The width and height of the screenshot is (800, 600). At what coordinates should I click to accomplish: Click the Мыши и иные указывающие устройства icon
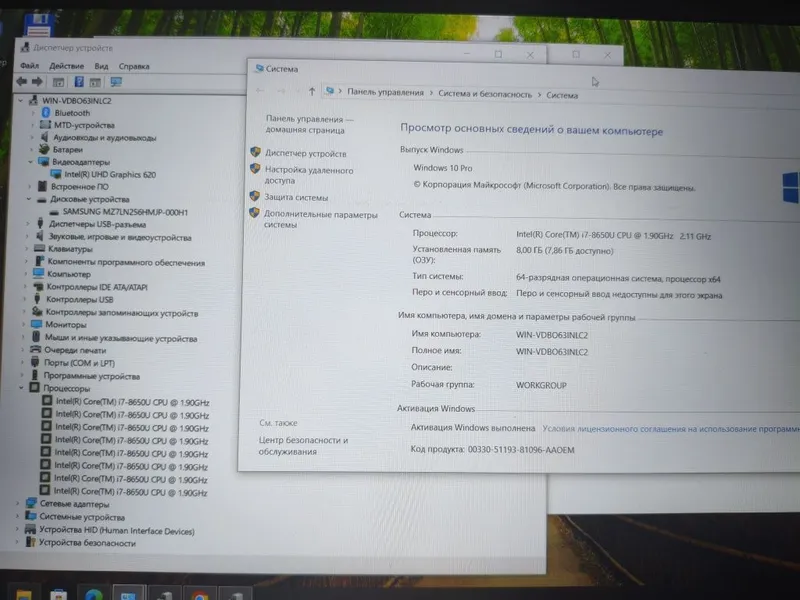(x=36, y=337)
